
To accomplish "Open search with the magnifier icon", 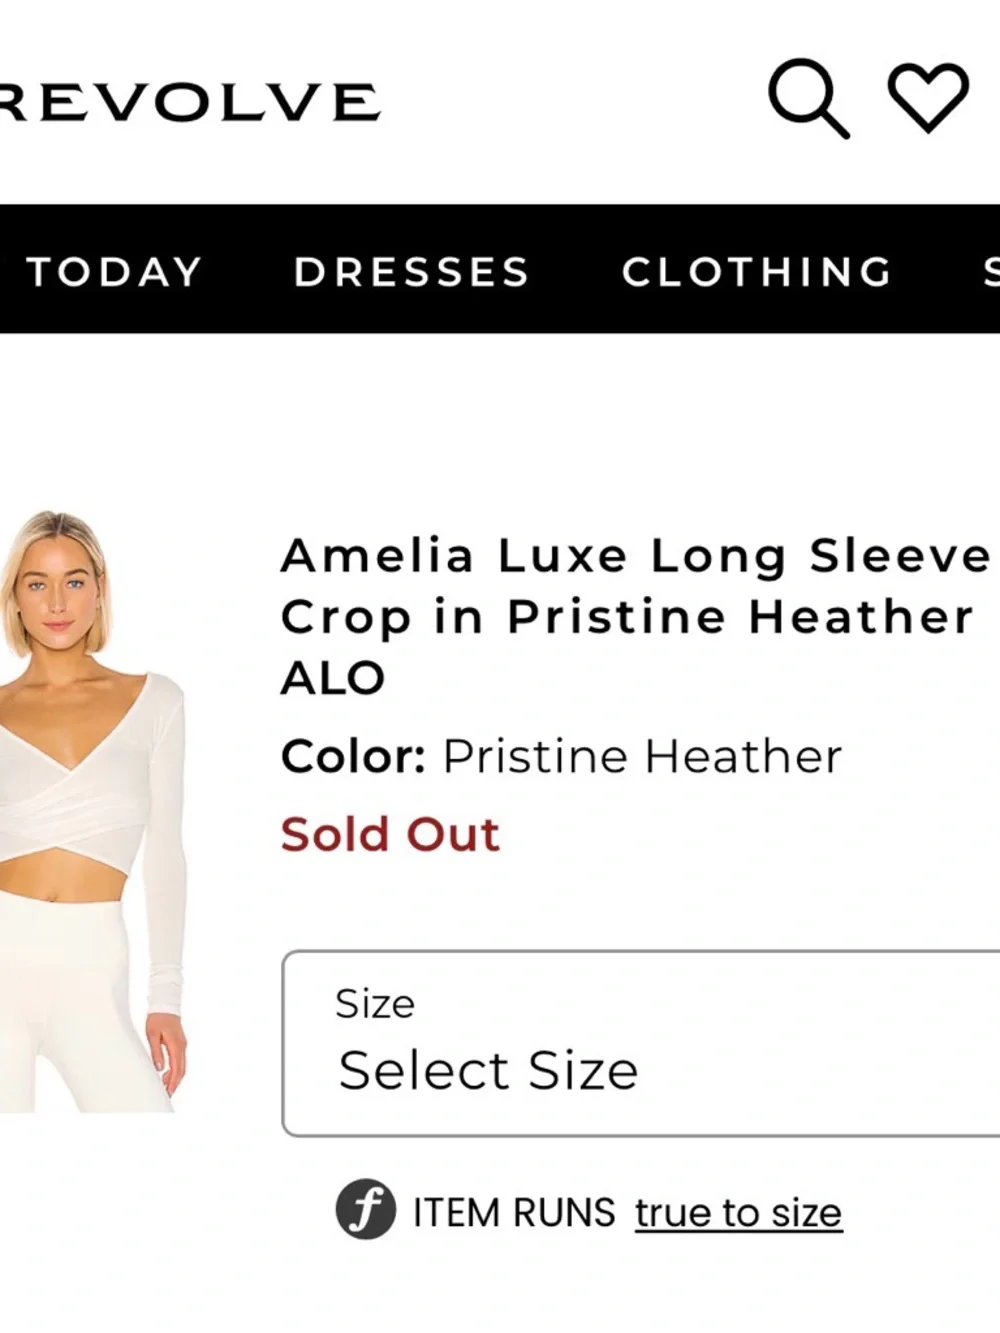I will click(x=809, y=98).
